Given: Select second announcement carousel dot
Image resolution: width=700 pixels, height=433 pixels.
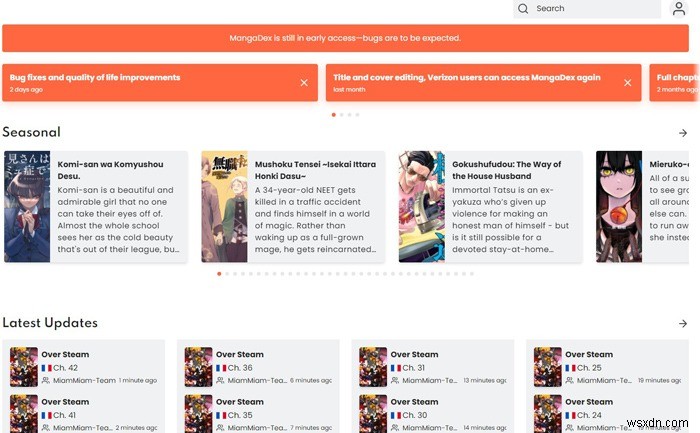Looking at the screenshot, I should (342, 115).
